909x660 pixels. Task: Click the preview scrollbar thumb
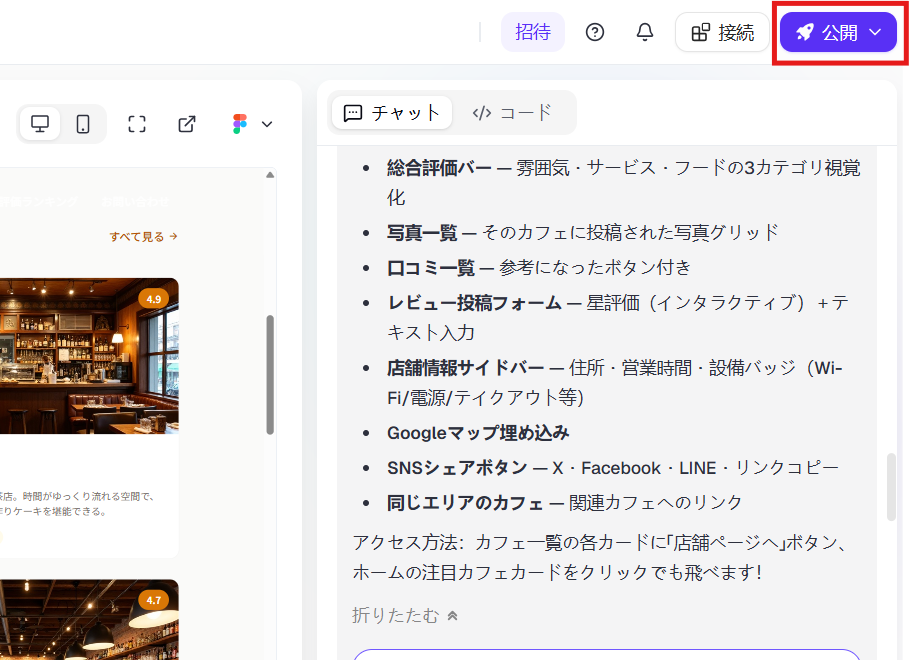click(x=270, y=375)
